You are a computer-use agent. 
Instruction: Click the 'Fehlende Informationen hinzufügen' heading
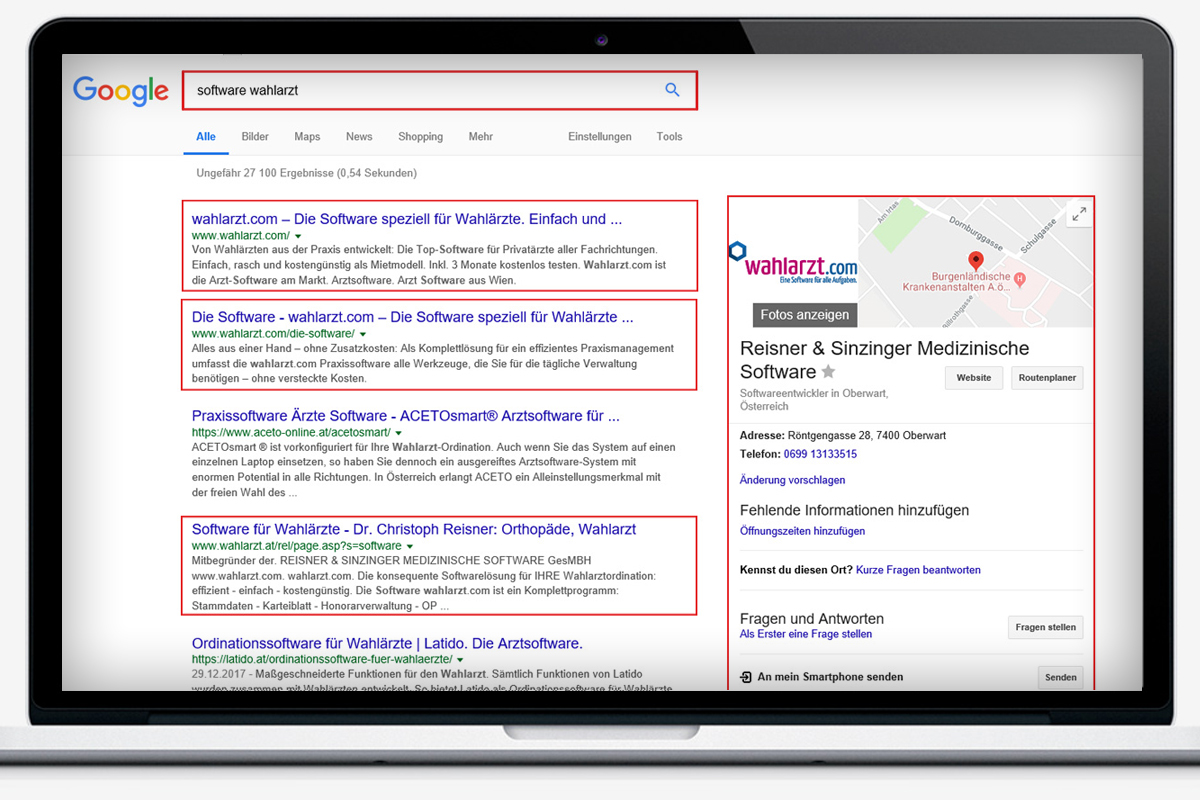click(x=854, y=510)
